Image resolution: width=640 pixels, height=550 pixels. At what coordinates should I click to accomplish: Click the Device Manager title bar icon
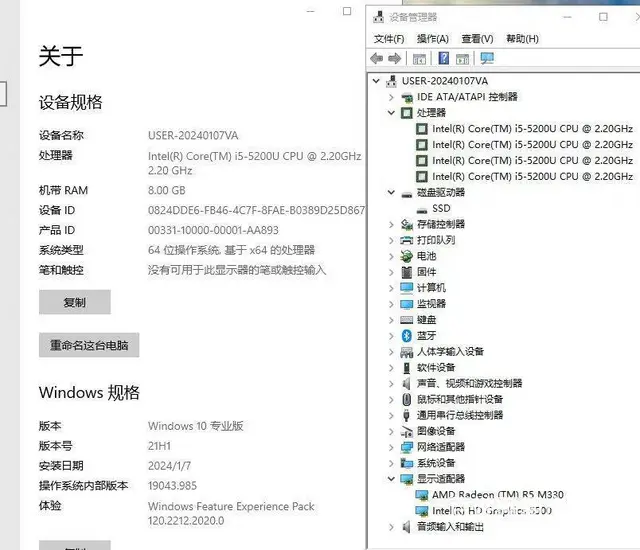378,17
